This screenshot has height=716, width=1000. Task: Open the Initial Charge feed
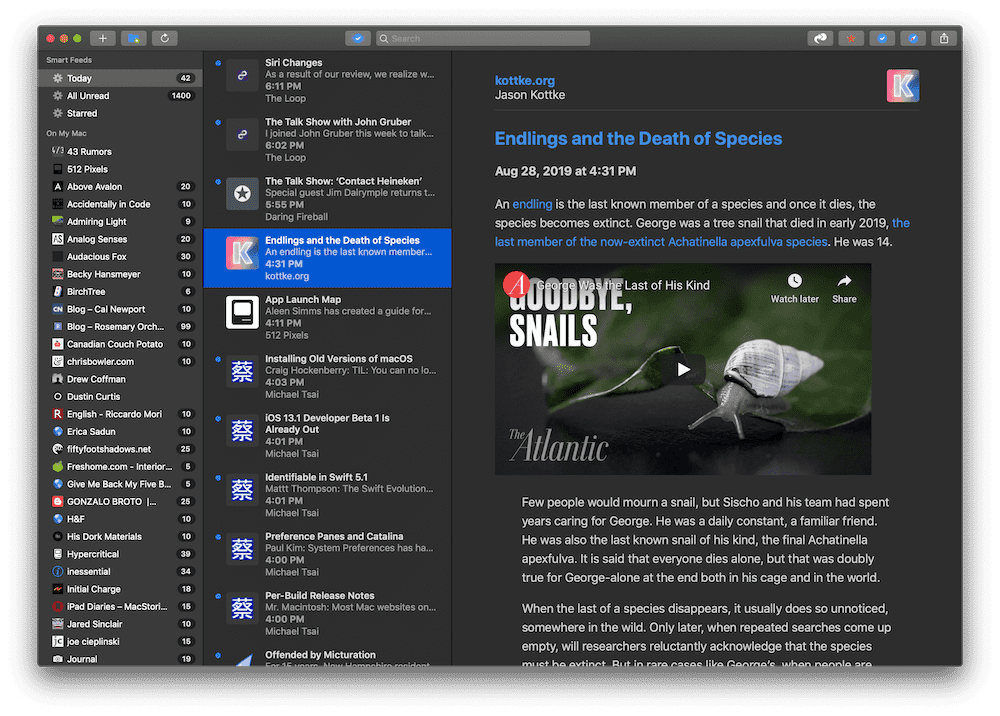(120, 589)
